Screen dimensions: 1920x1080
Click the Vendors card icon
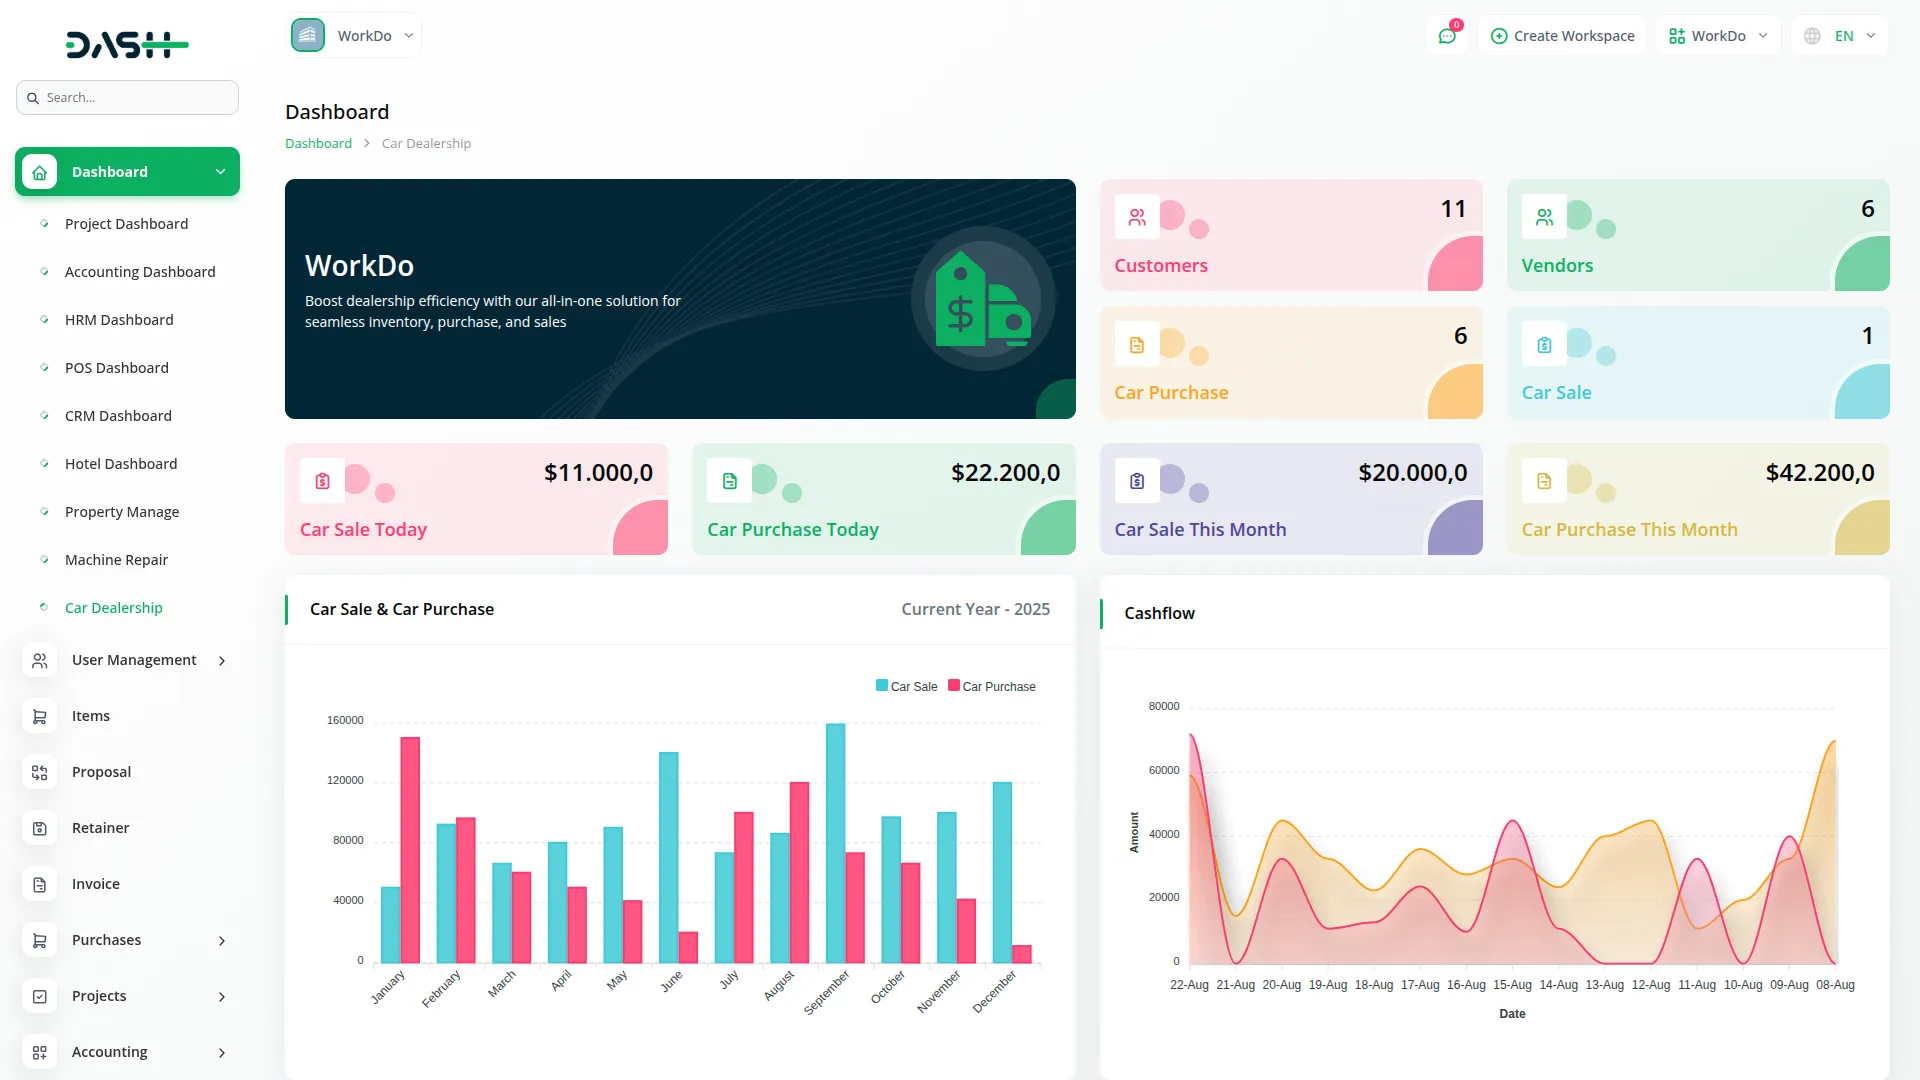click(1544, 217)
